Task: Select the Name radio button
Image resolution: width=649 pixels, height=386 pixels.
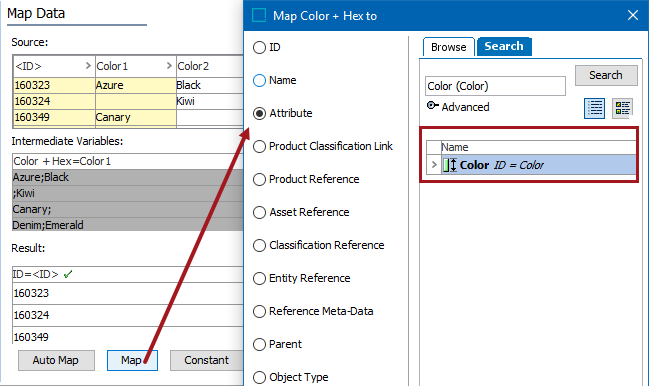Action: coord(259,80)
